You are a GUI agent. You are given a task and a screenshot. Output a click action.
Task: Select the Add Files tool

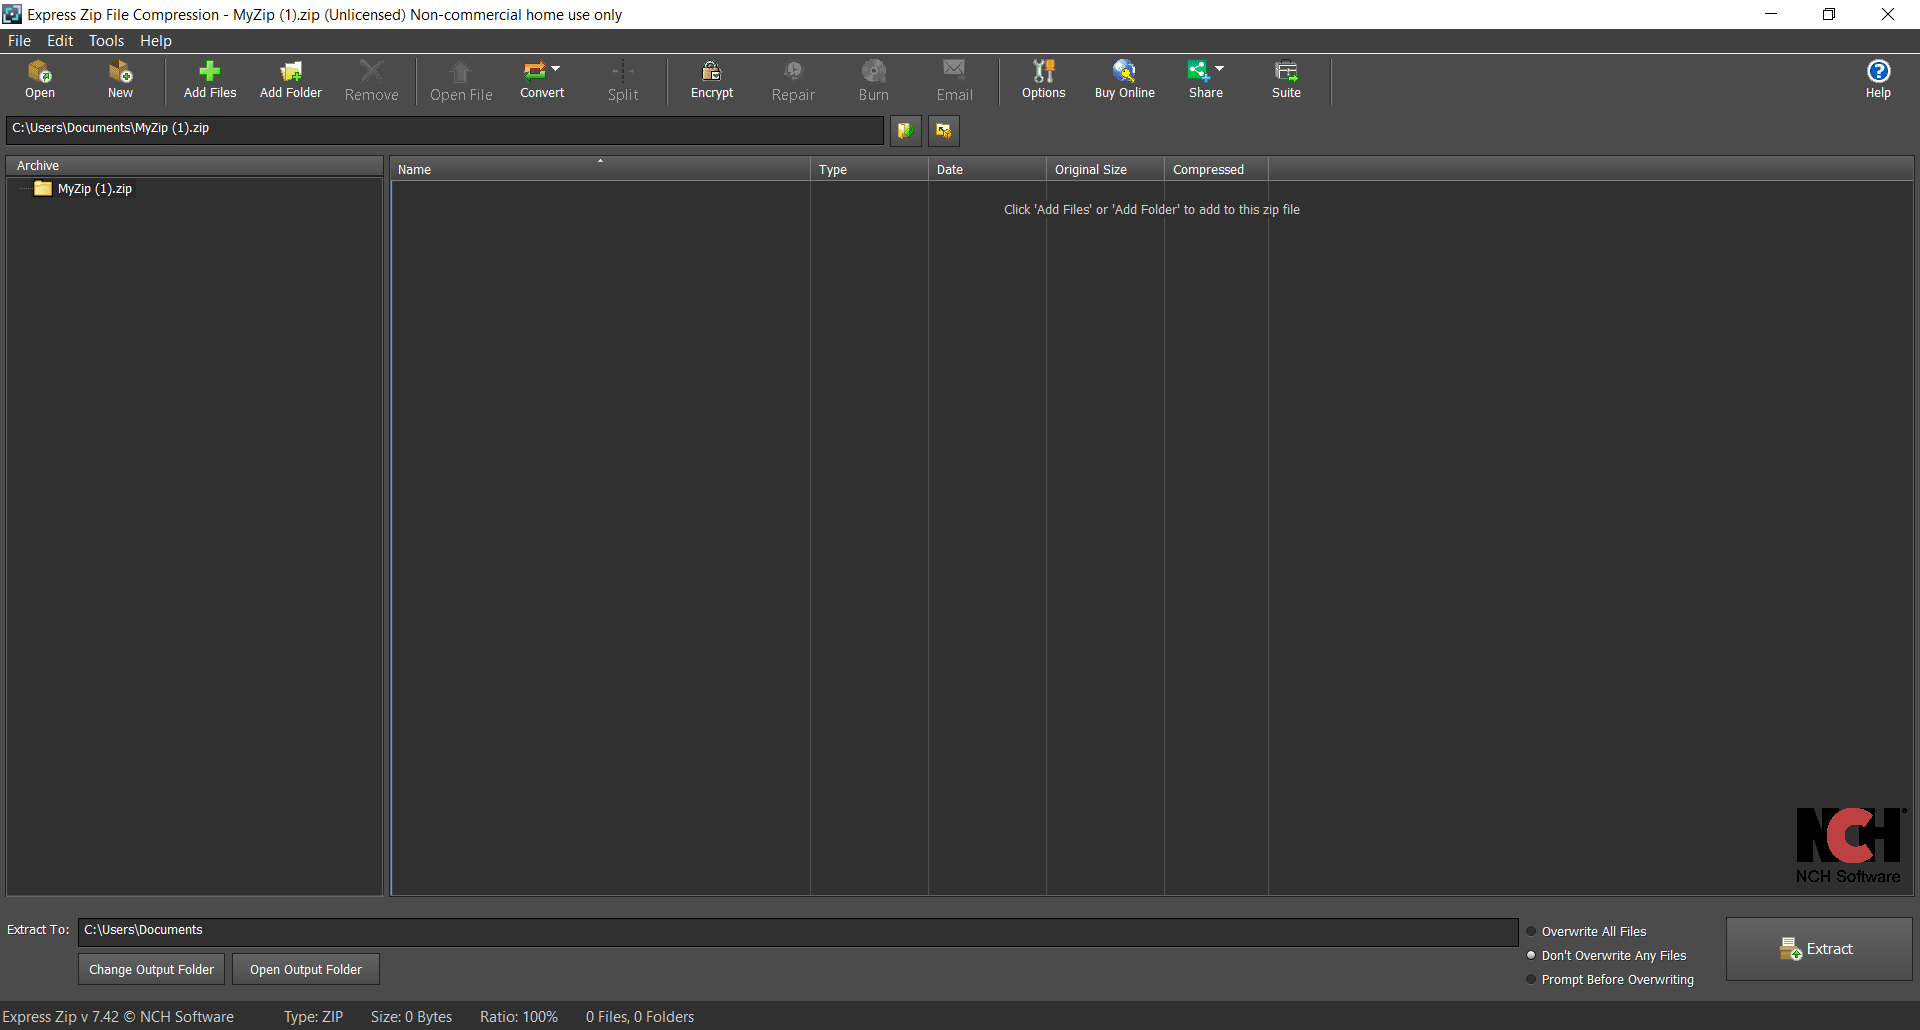click(x=209, y=80)
